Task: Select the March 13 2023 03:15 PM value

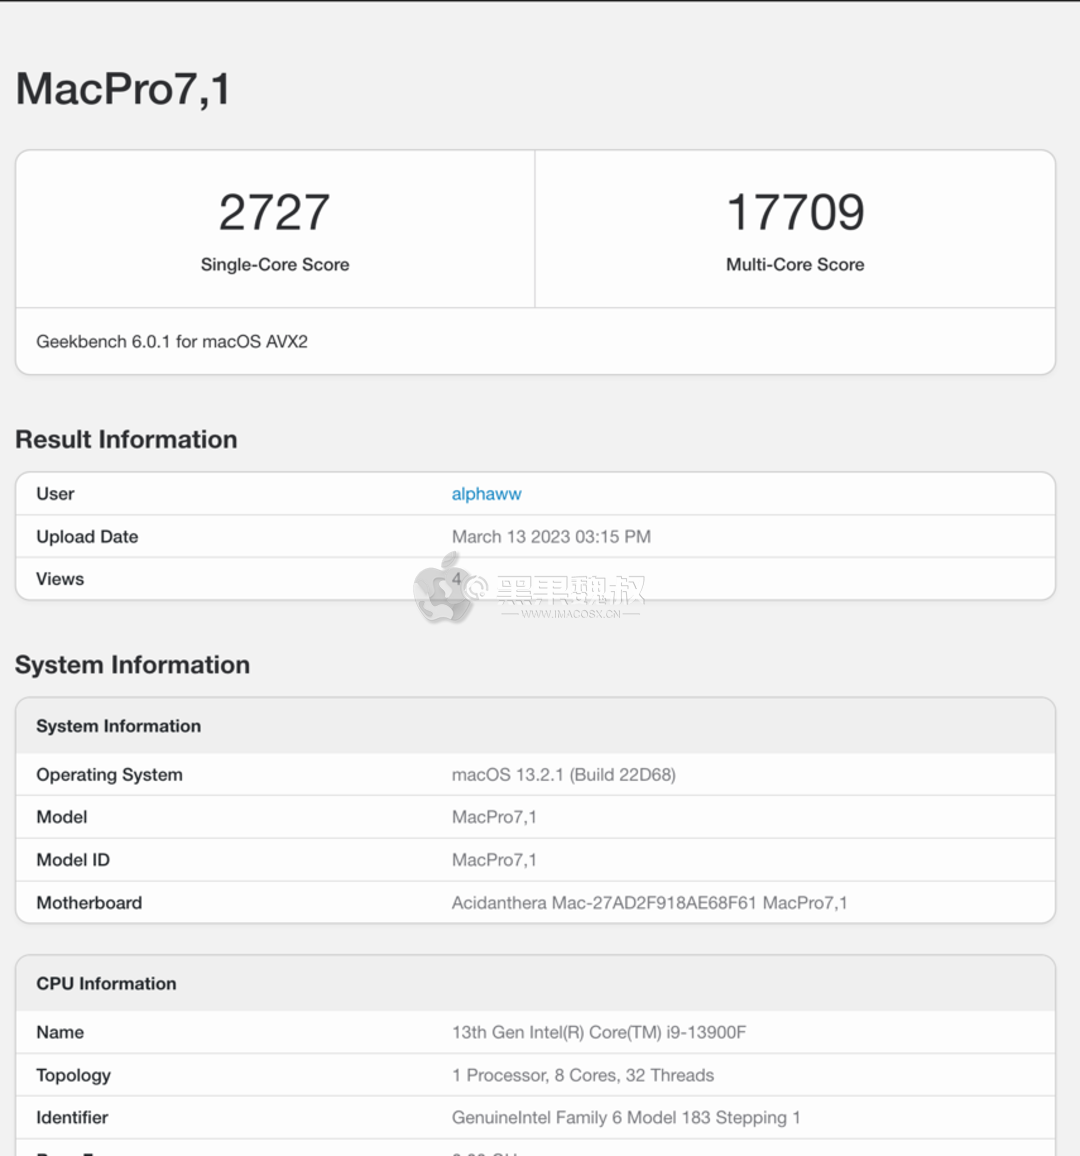Action: tap(551, 537)
